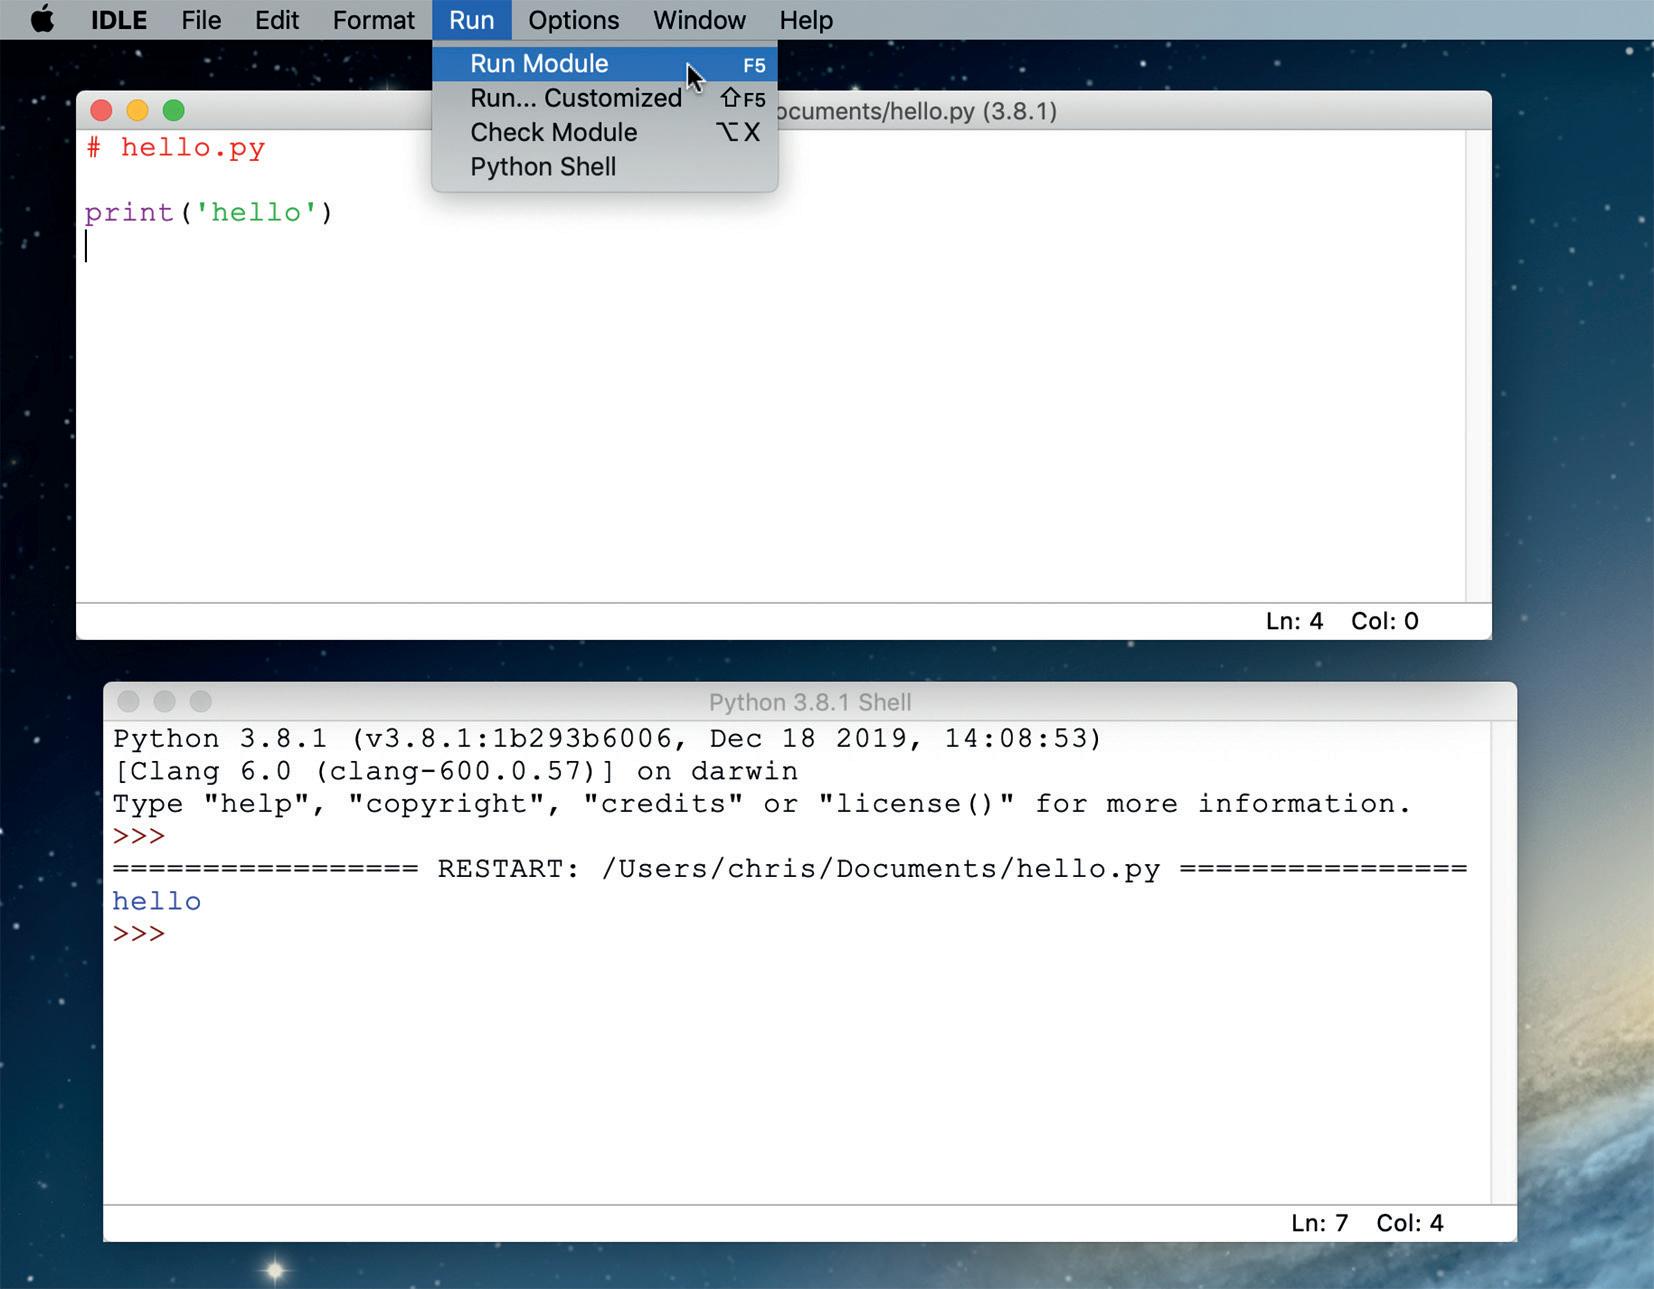Click 'Col: 0' in editor status bar

point(1385,621)
